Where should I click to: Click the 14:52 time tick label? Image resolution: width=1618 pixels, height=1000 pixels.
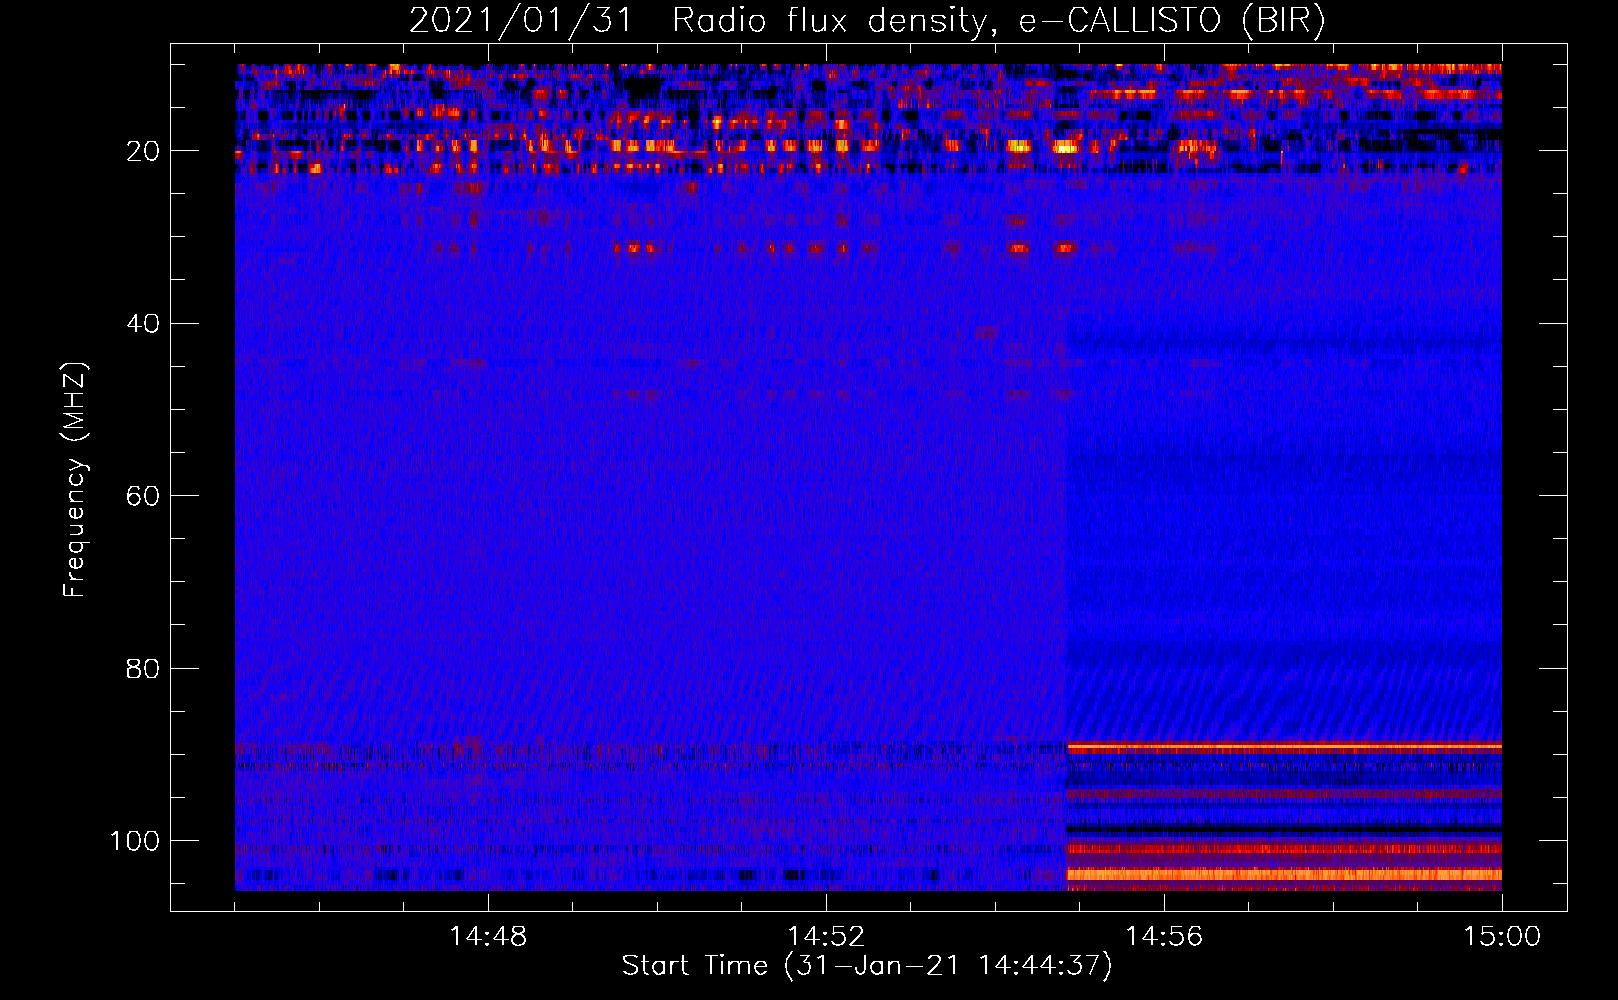[826, 937]
